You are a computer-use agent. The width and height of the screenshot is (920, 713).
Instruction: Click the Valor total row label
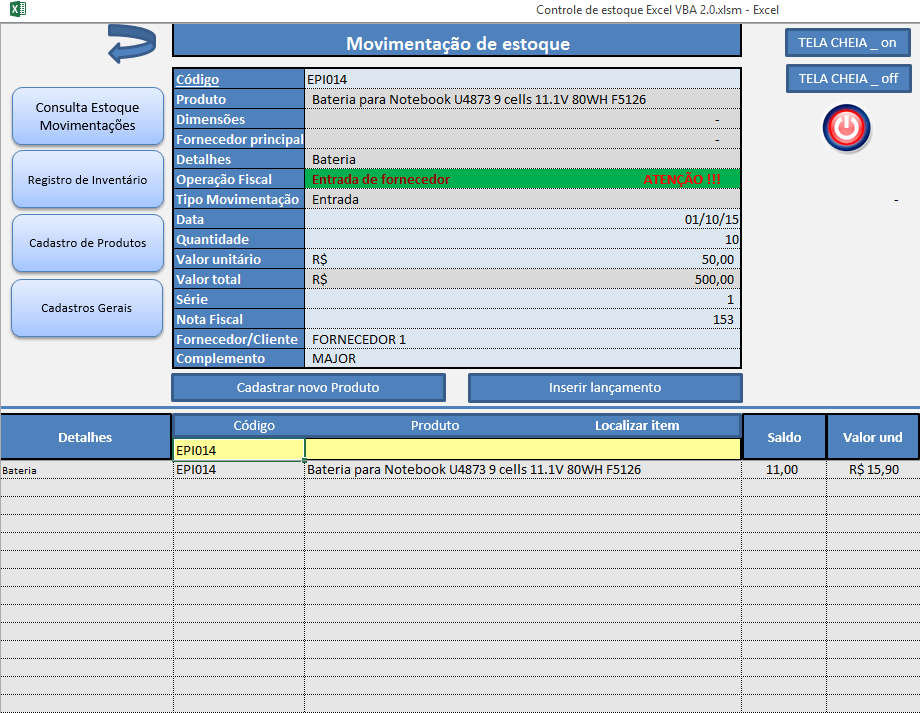pyautogui.click(x=239, y=279)
